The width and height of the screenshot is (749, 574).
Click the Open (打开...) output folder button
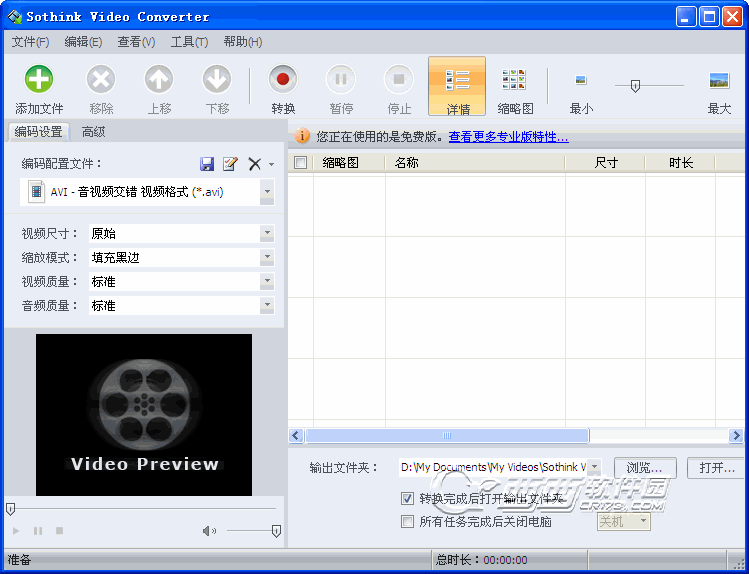click(x=716, y=468)
